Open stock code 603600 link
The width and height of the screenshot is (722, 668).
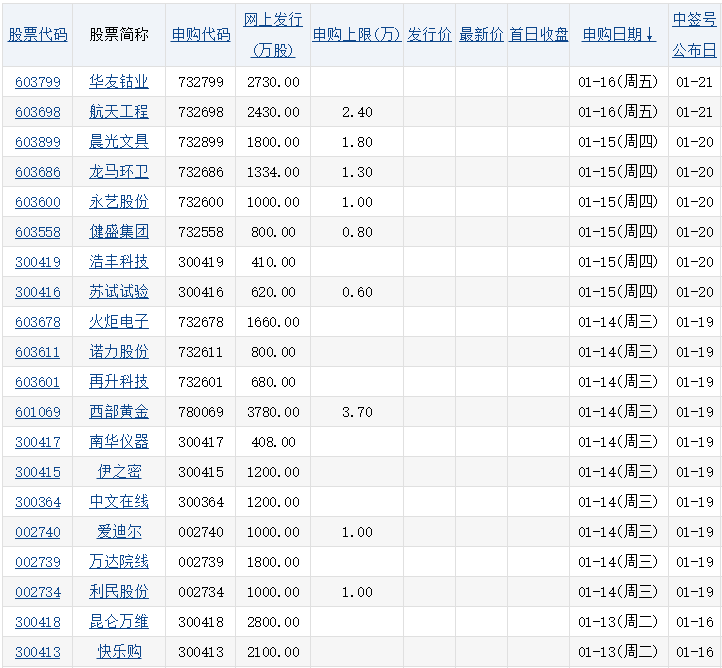click(x=38, y=202)
